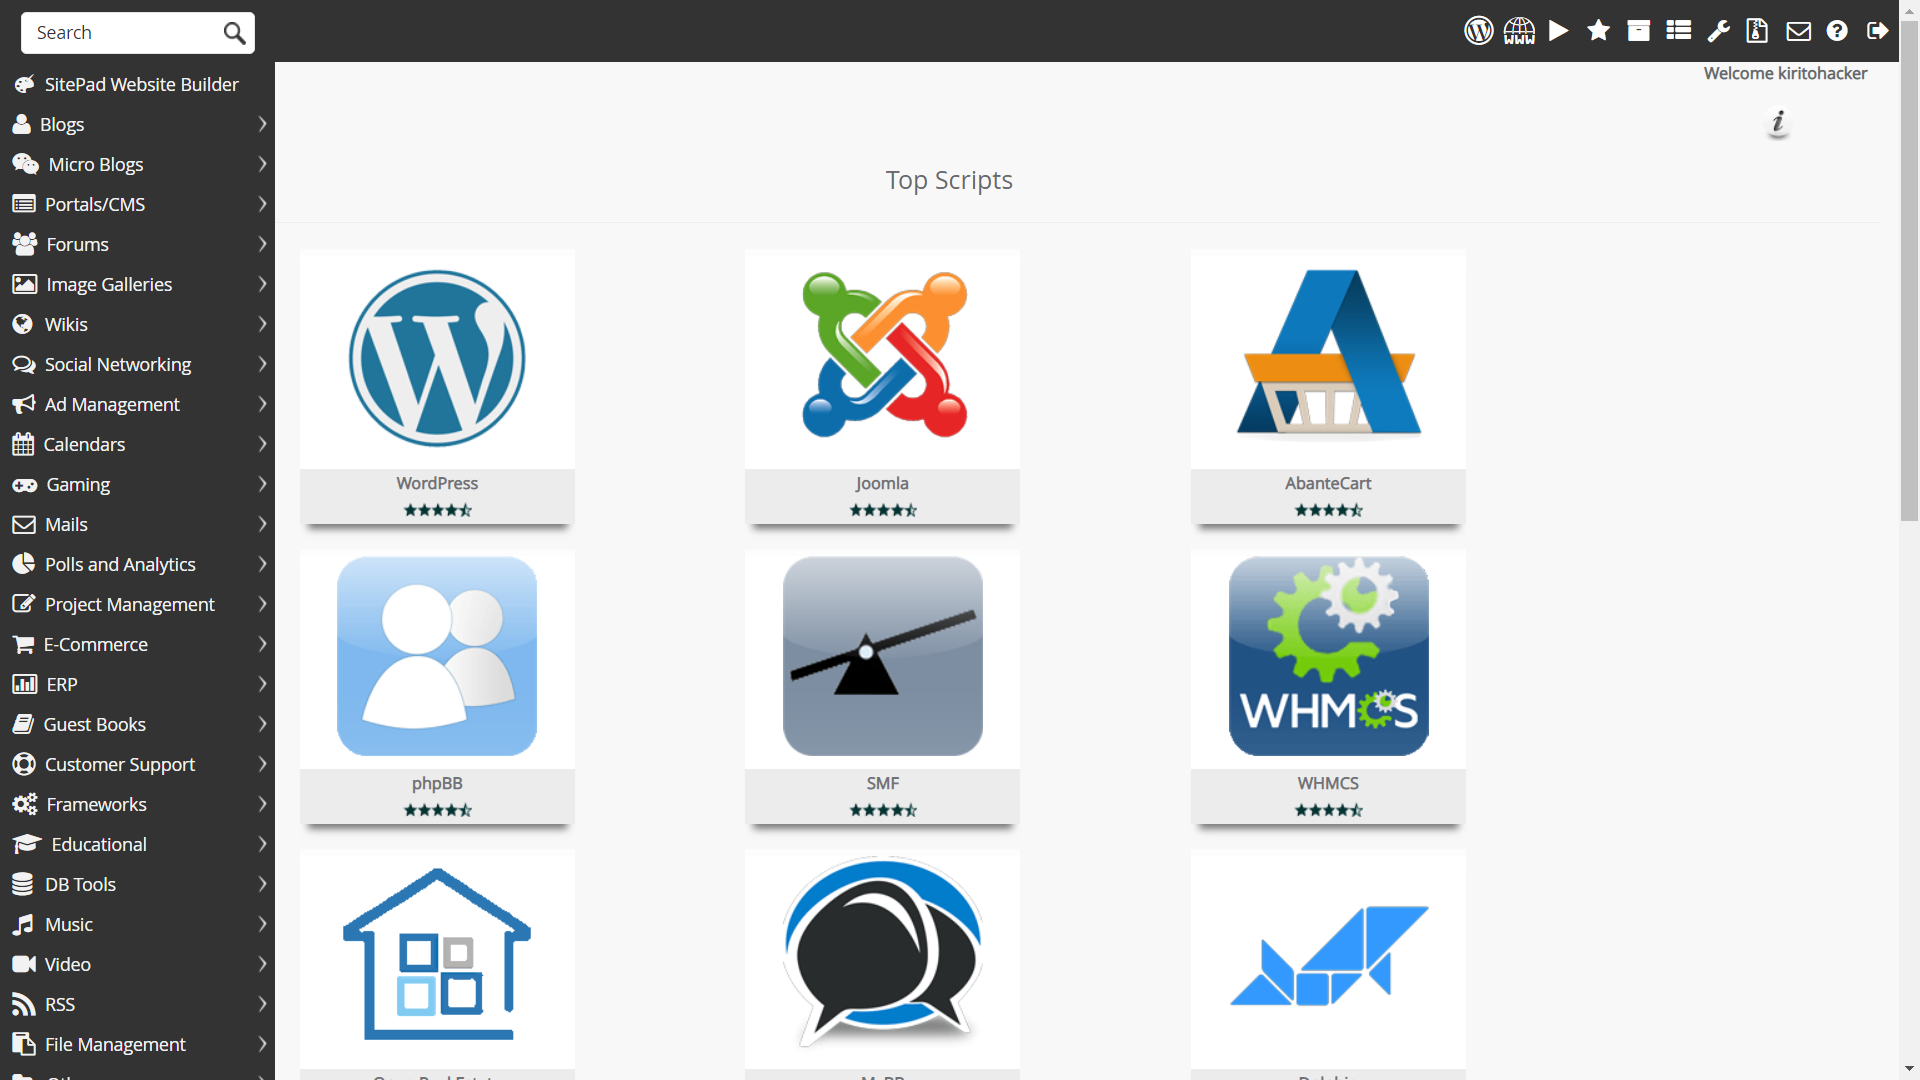Open the demos play icon
The image size is (1920, 1080).
(x=1558, y=31)
